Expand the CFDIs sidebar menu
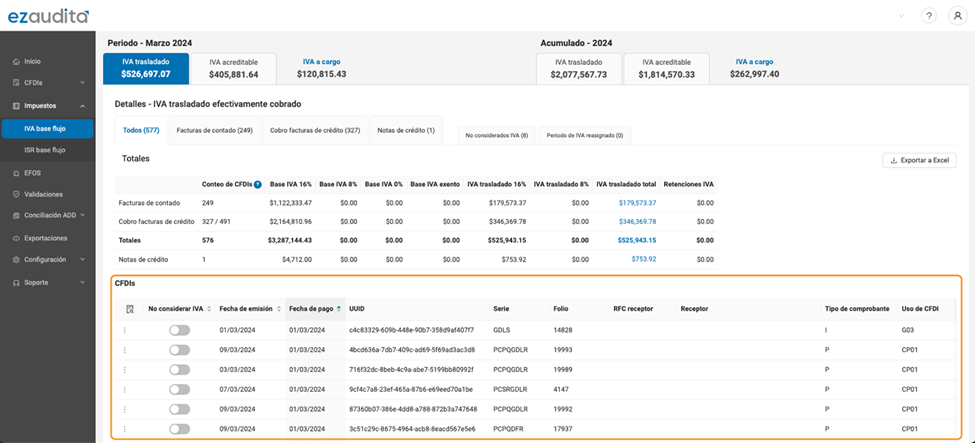 pos(82,82)
